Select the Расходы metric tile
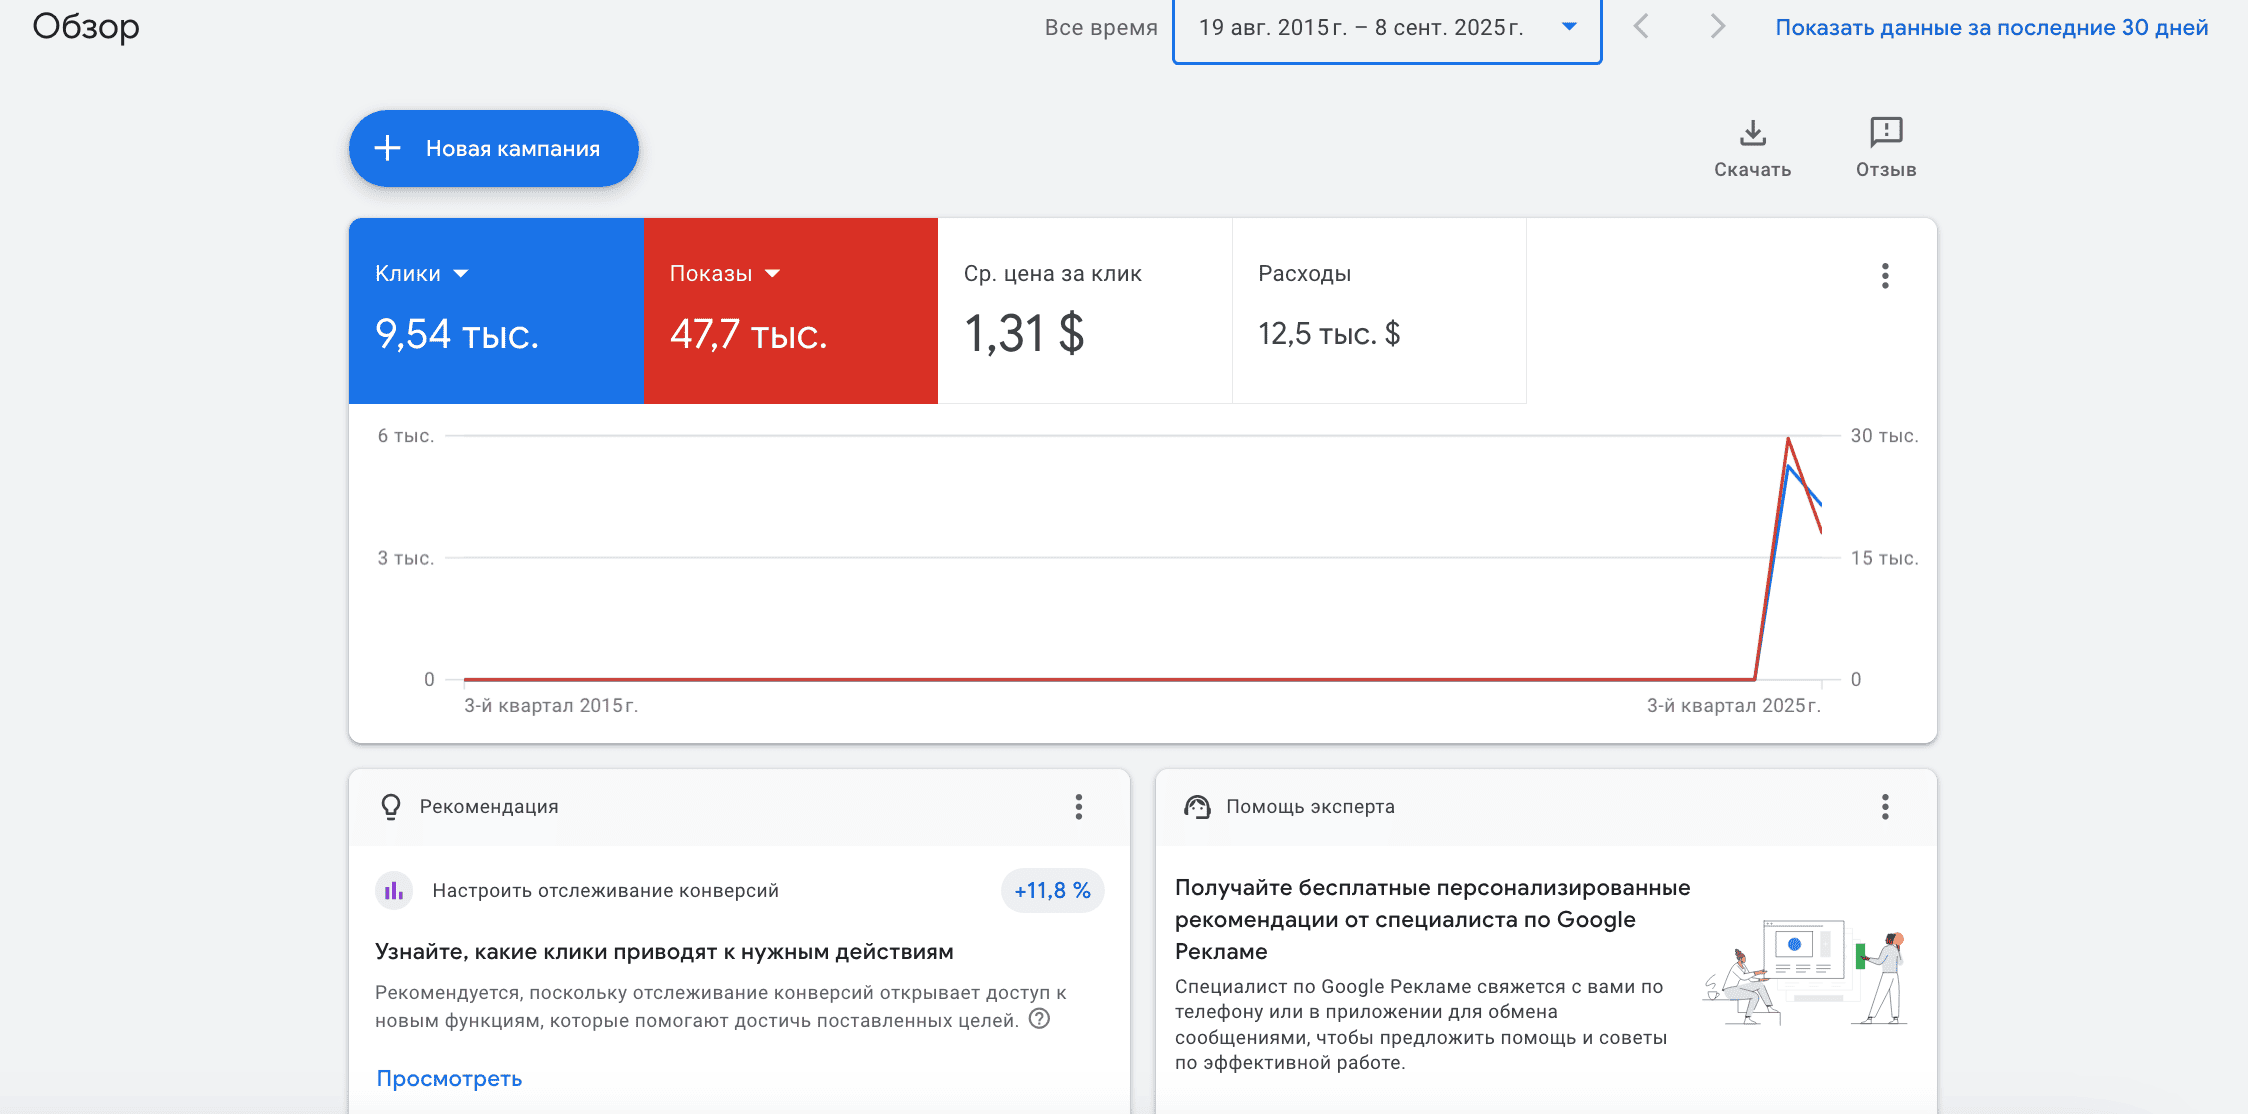The height and width of the screenshot is (1114, 2248). click(x=1379, y=311)
